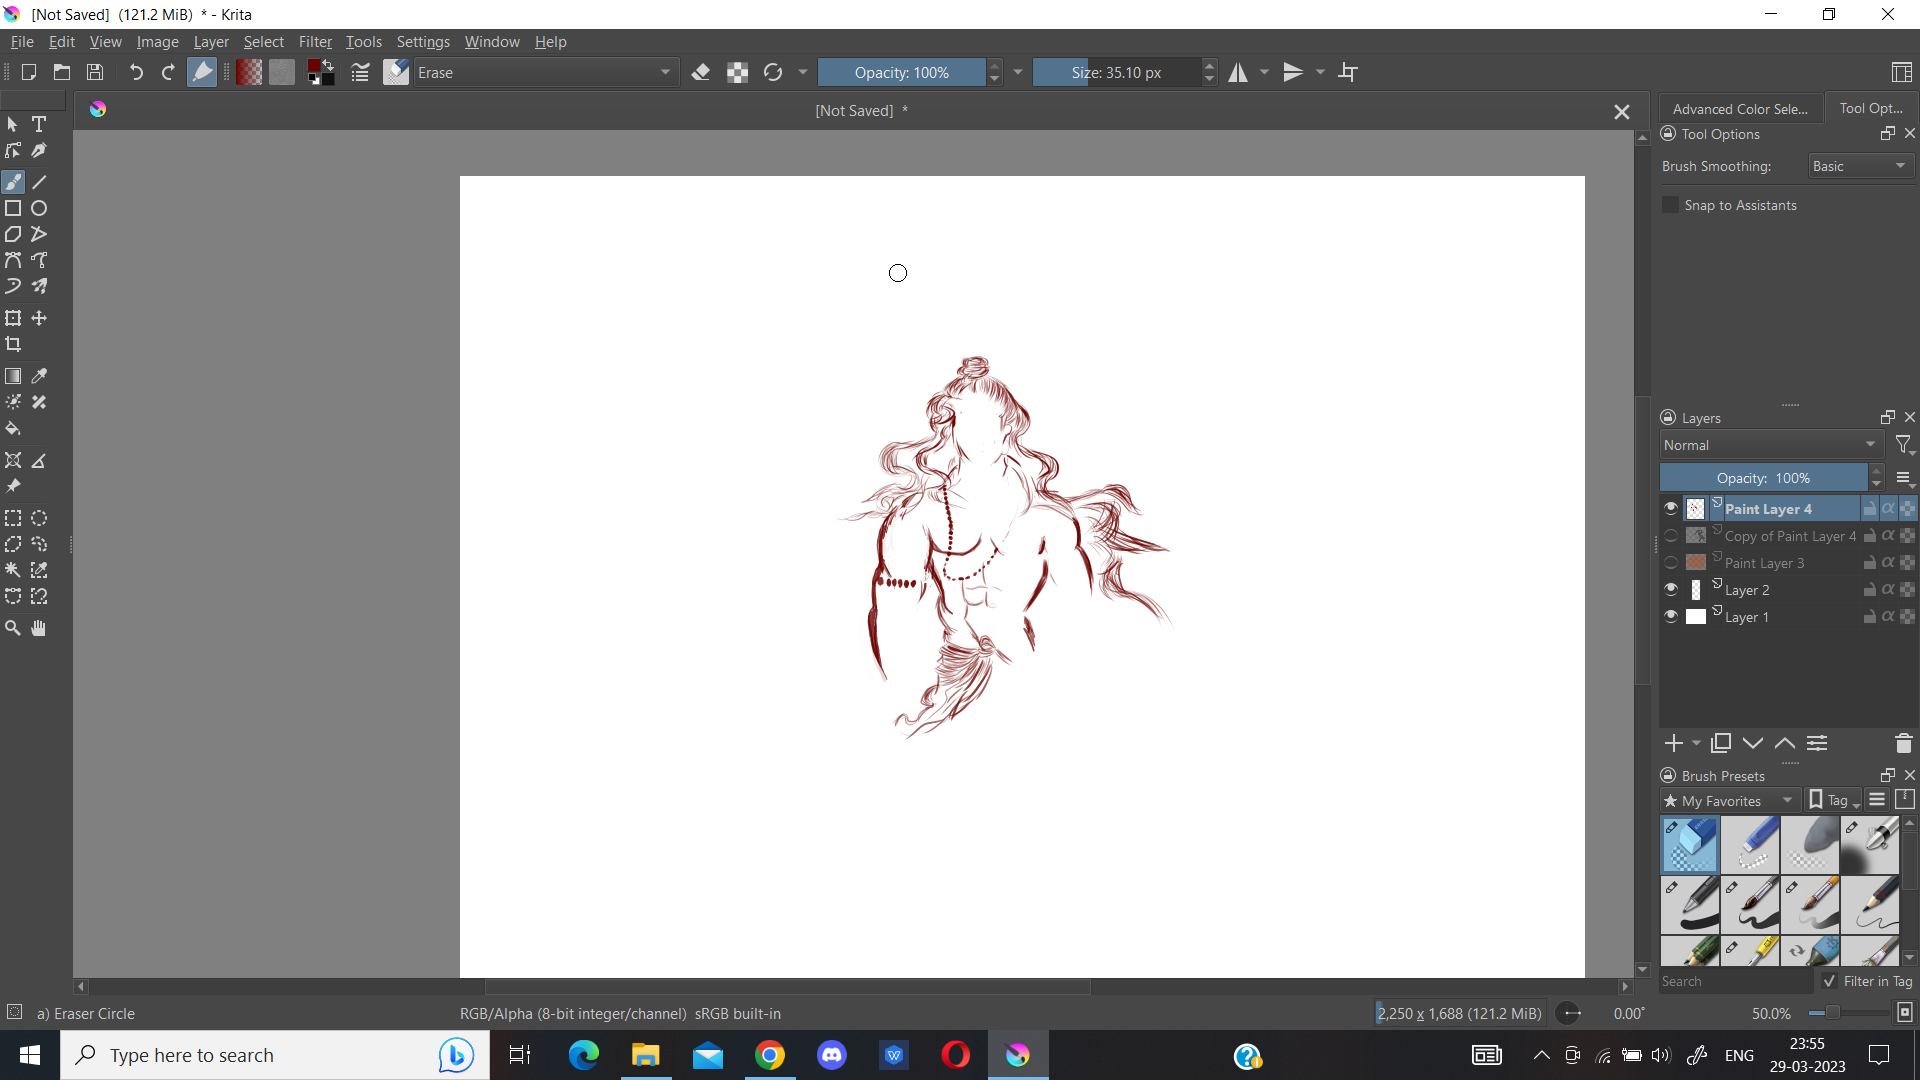Adjust the brush Opacity slider in toolbar
The image size is (1920, 1080).
click(x=901, y=72)
